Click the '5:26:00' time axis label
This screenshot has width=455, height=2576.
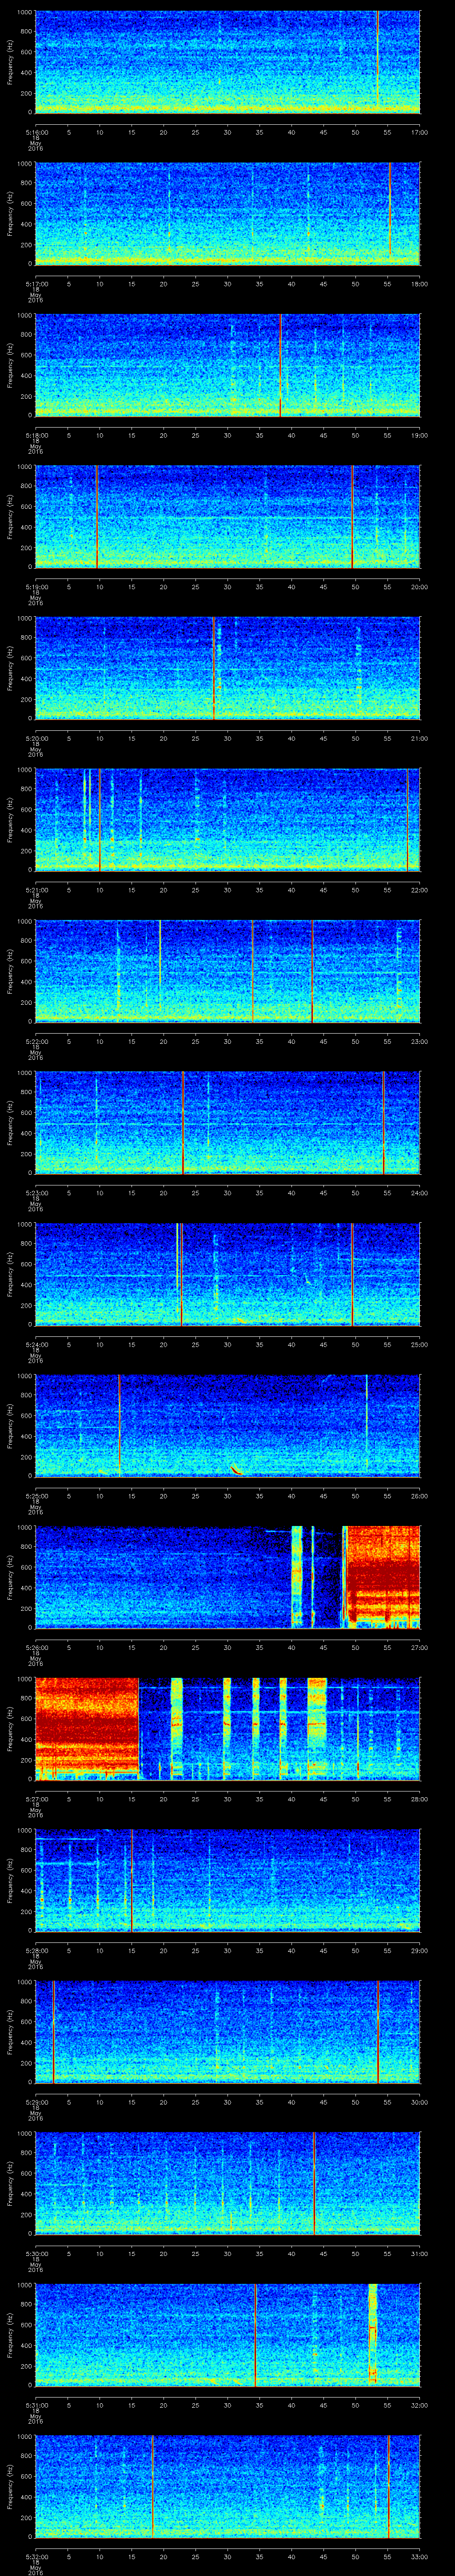click(36, 1647)
